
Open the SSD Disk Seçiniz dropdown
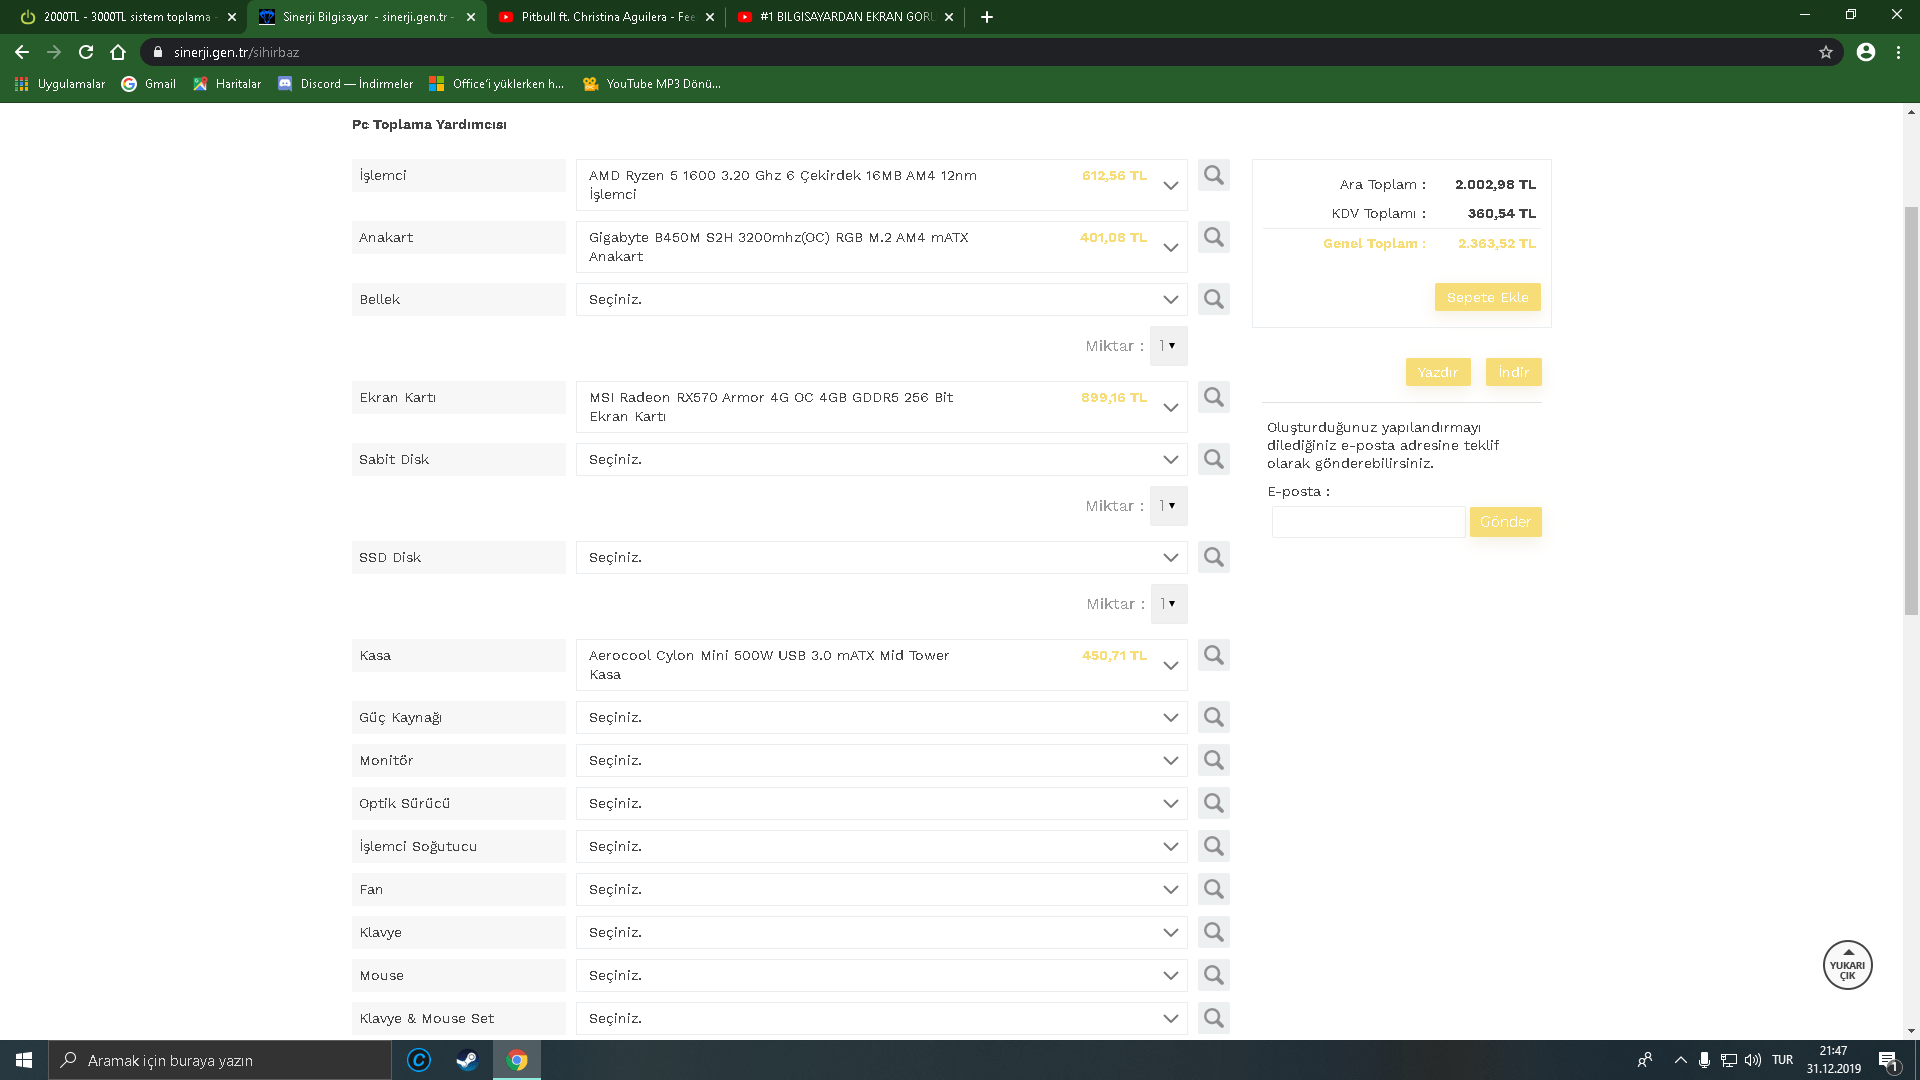click(x=881, y=558)
